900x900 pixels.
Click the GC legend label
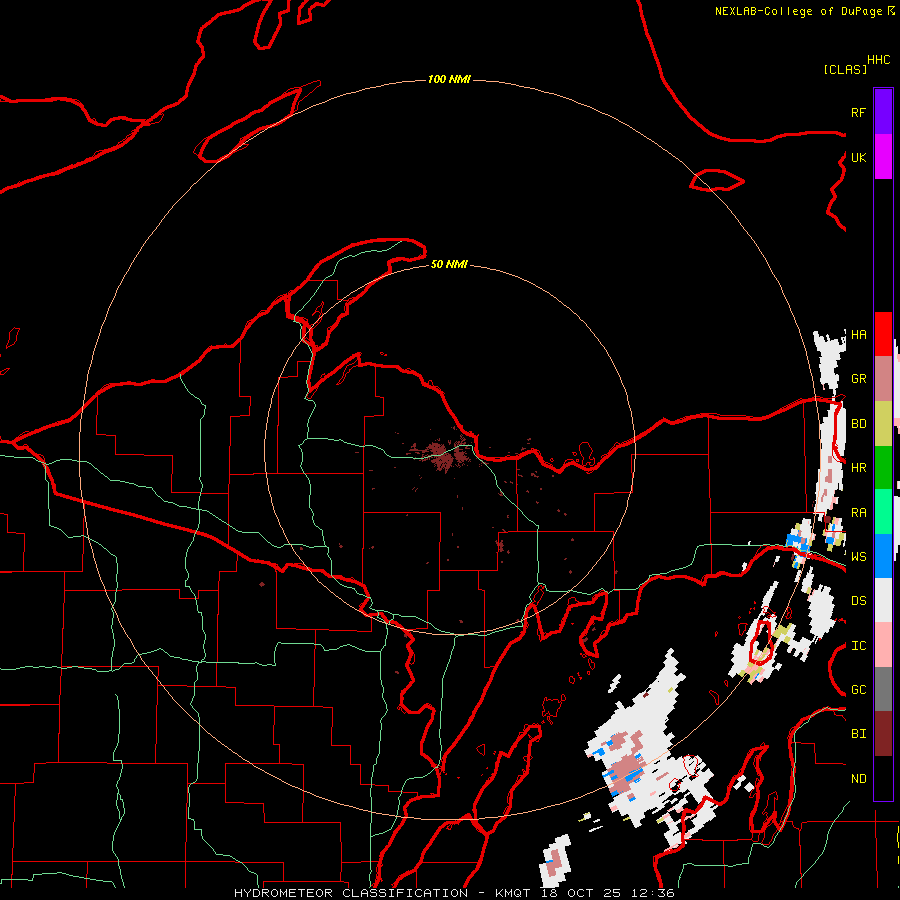click(858, 690)
